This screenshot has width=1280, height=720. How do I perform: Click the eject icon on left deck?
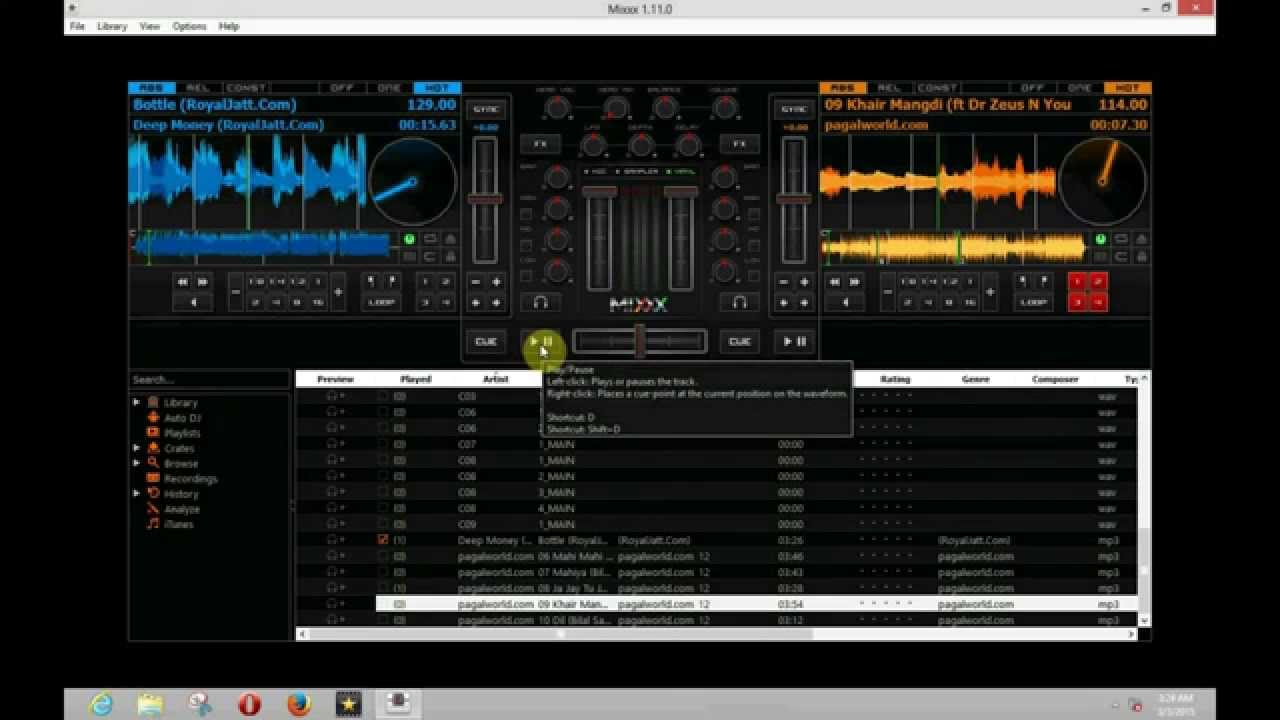(x=450, y=239)
